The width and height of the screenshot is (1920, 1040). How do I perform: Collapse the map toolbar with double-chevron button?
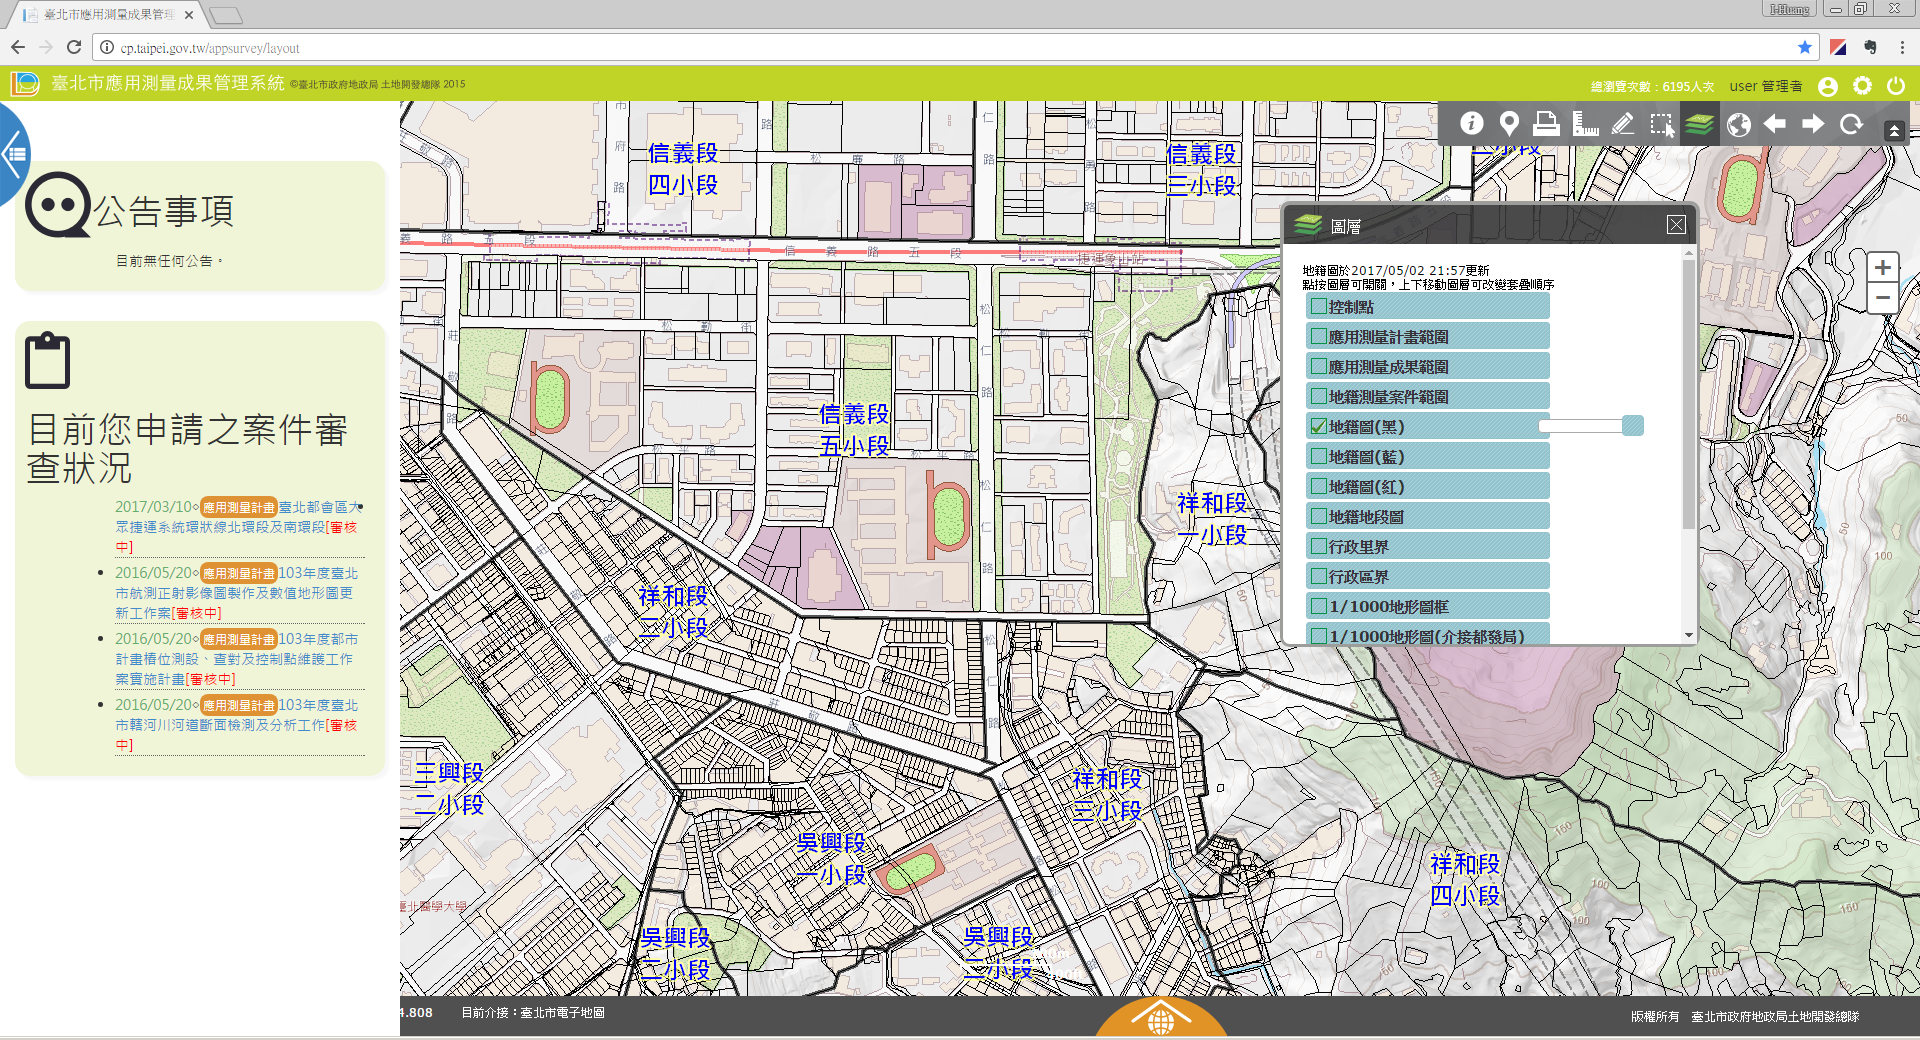pyautogui.click(x=1894, y=130)
